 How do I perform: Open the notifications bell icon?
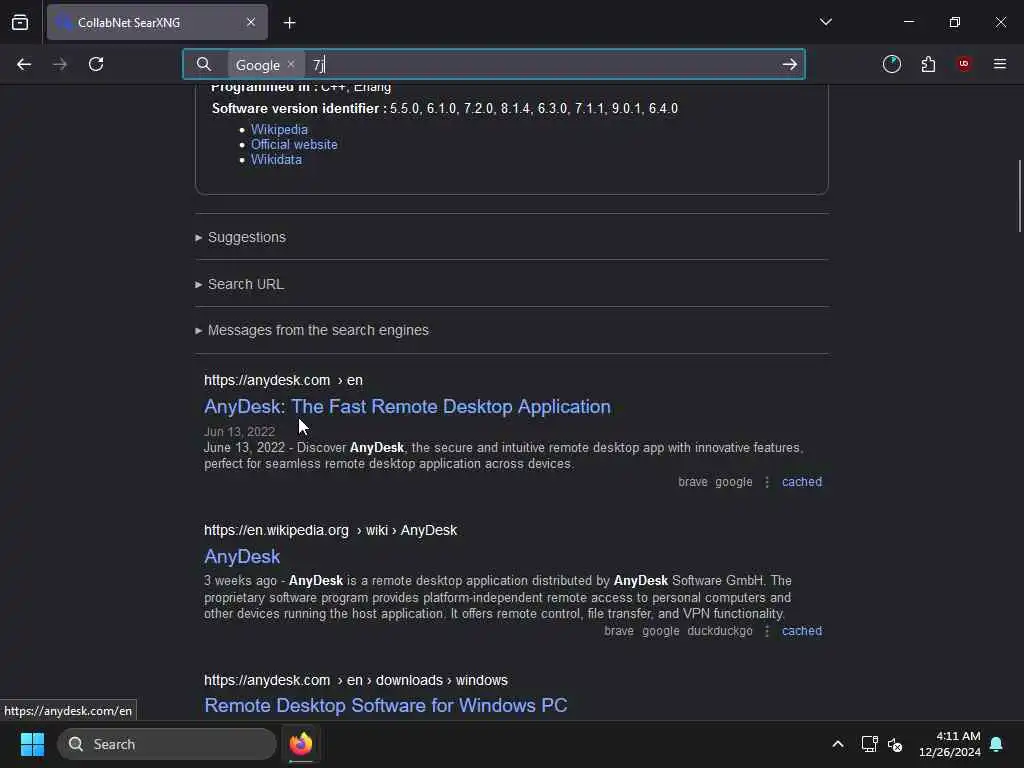tap(996, 744)
